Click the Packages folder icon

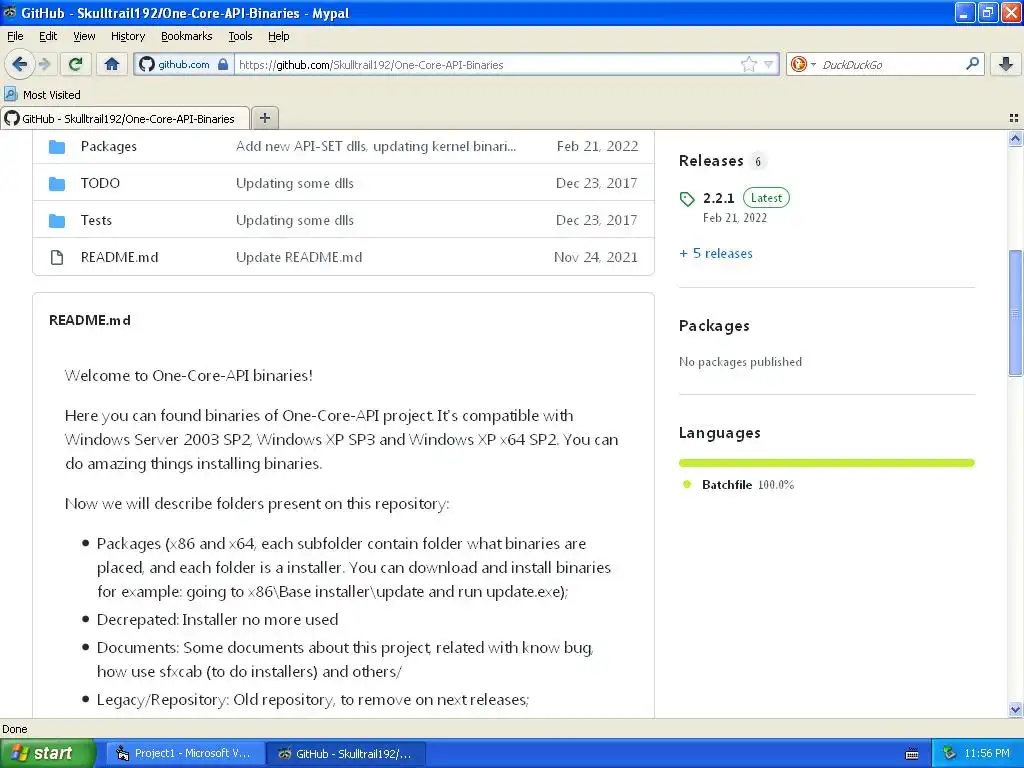[57, 146]
